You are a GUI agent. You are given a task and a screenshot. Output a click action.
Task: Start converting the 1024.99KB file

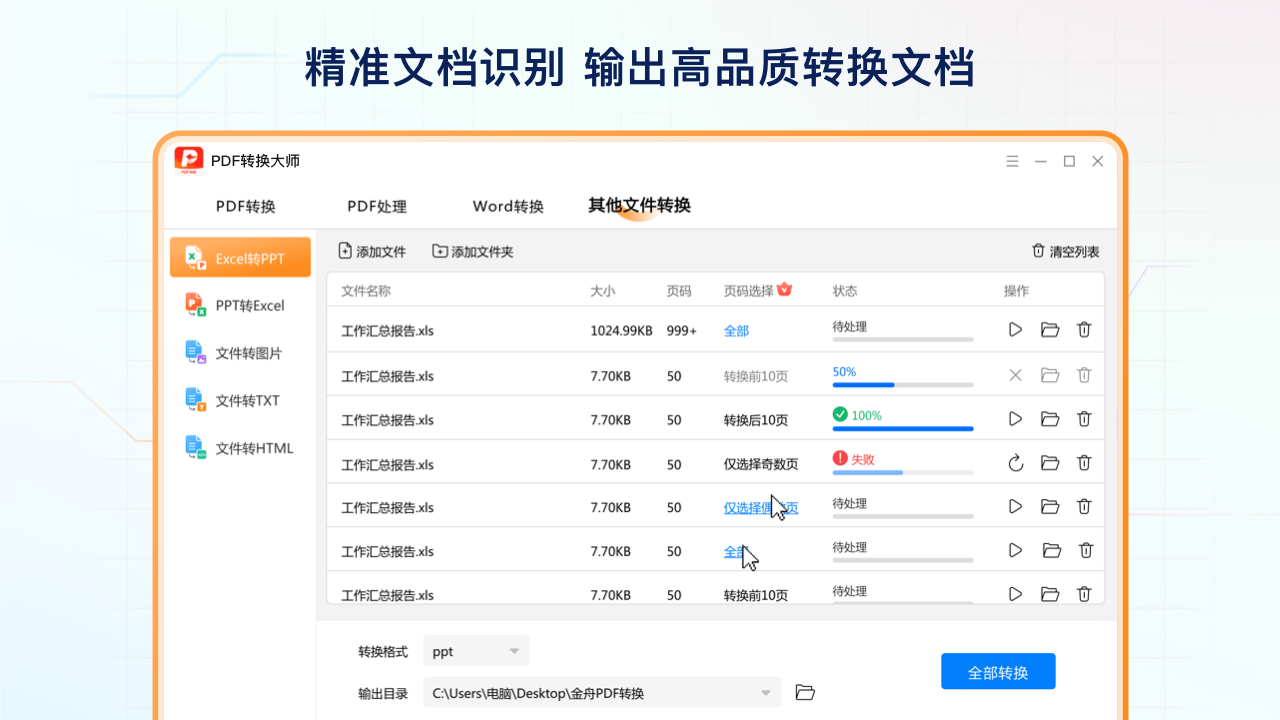(1014, 329)
